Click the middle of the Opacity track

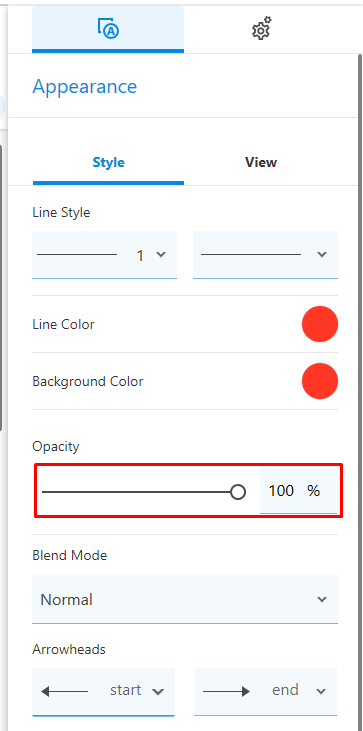point(140,492)
